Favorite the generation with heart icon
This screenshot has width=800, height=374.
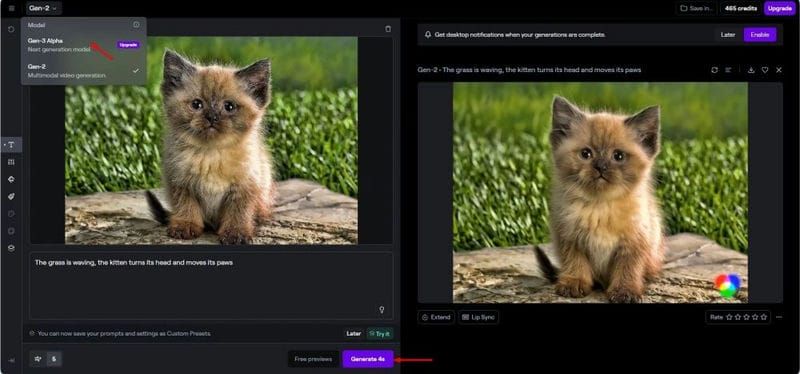click(765, 70)
